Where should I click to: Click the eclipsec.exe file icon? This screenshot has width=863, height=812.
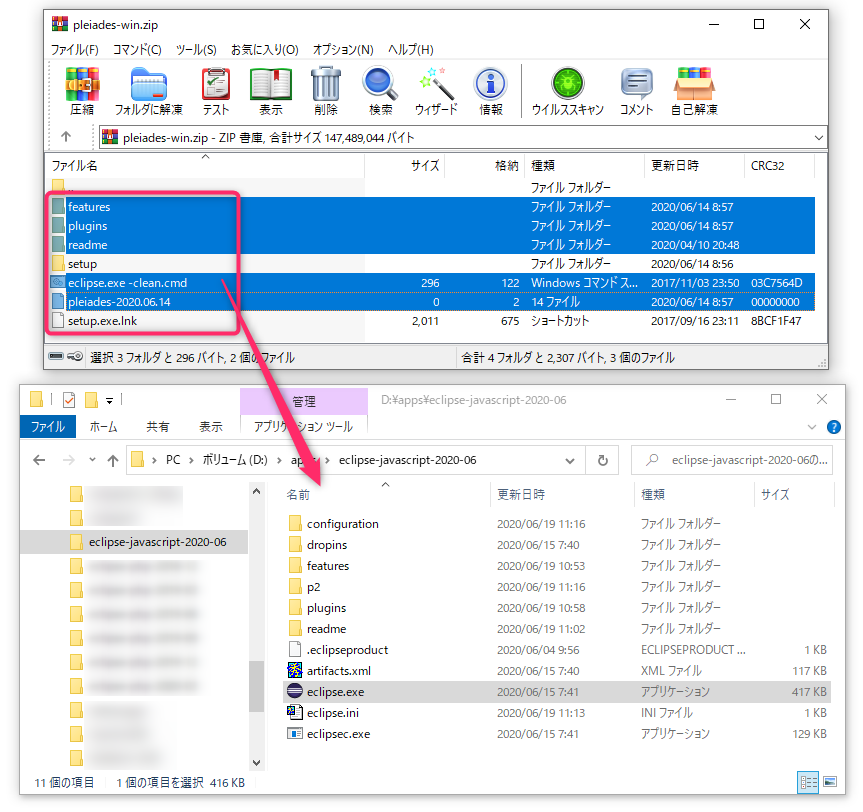(295, 733)
